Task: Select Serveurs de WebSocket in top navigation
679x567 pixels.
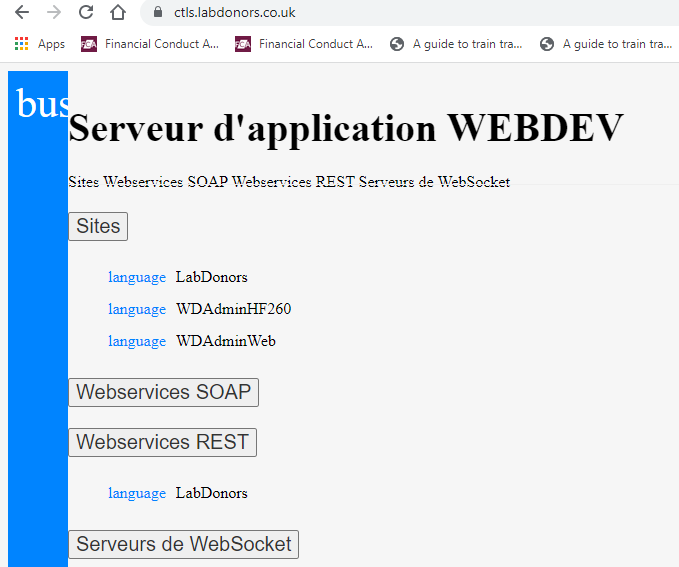Action: coord(434,181)
